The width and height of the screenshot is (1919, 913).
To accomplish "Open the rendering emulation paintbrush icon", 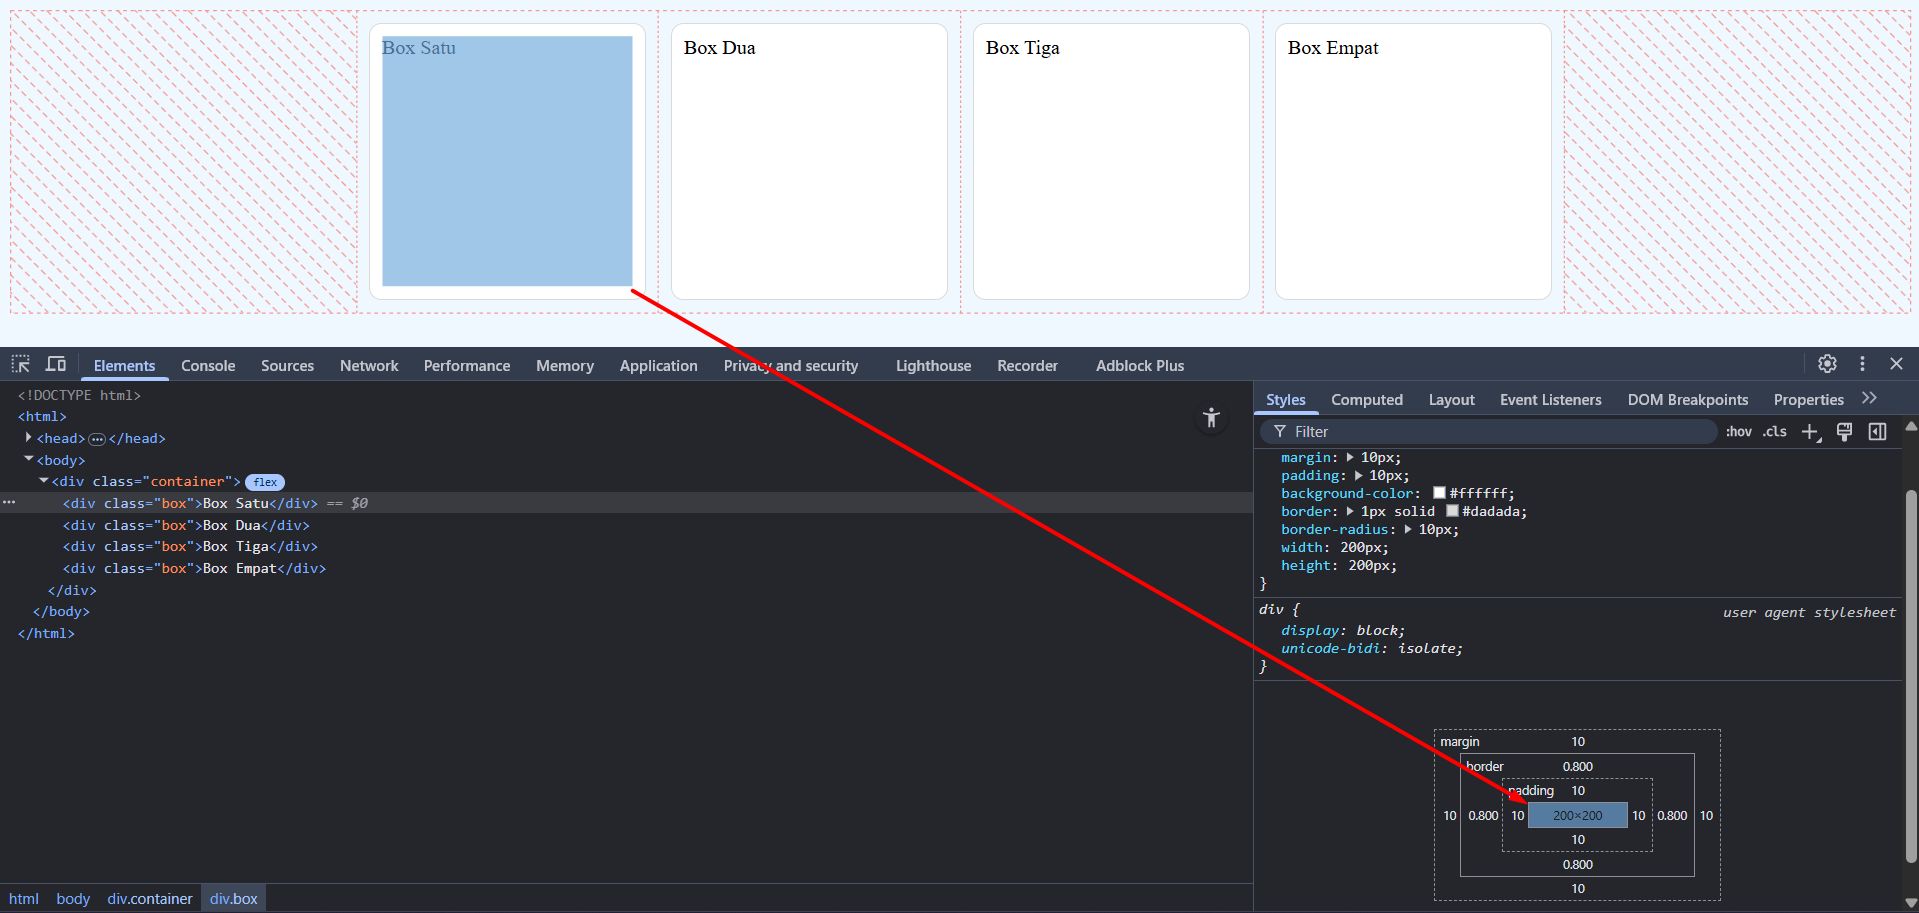I will click(x=1844, y=432).
